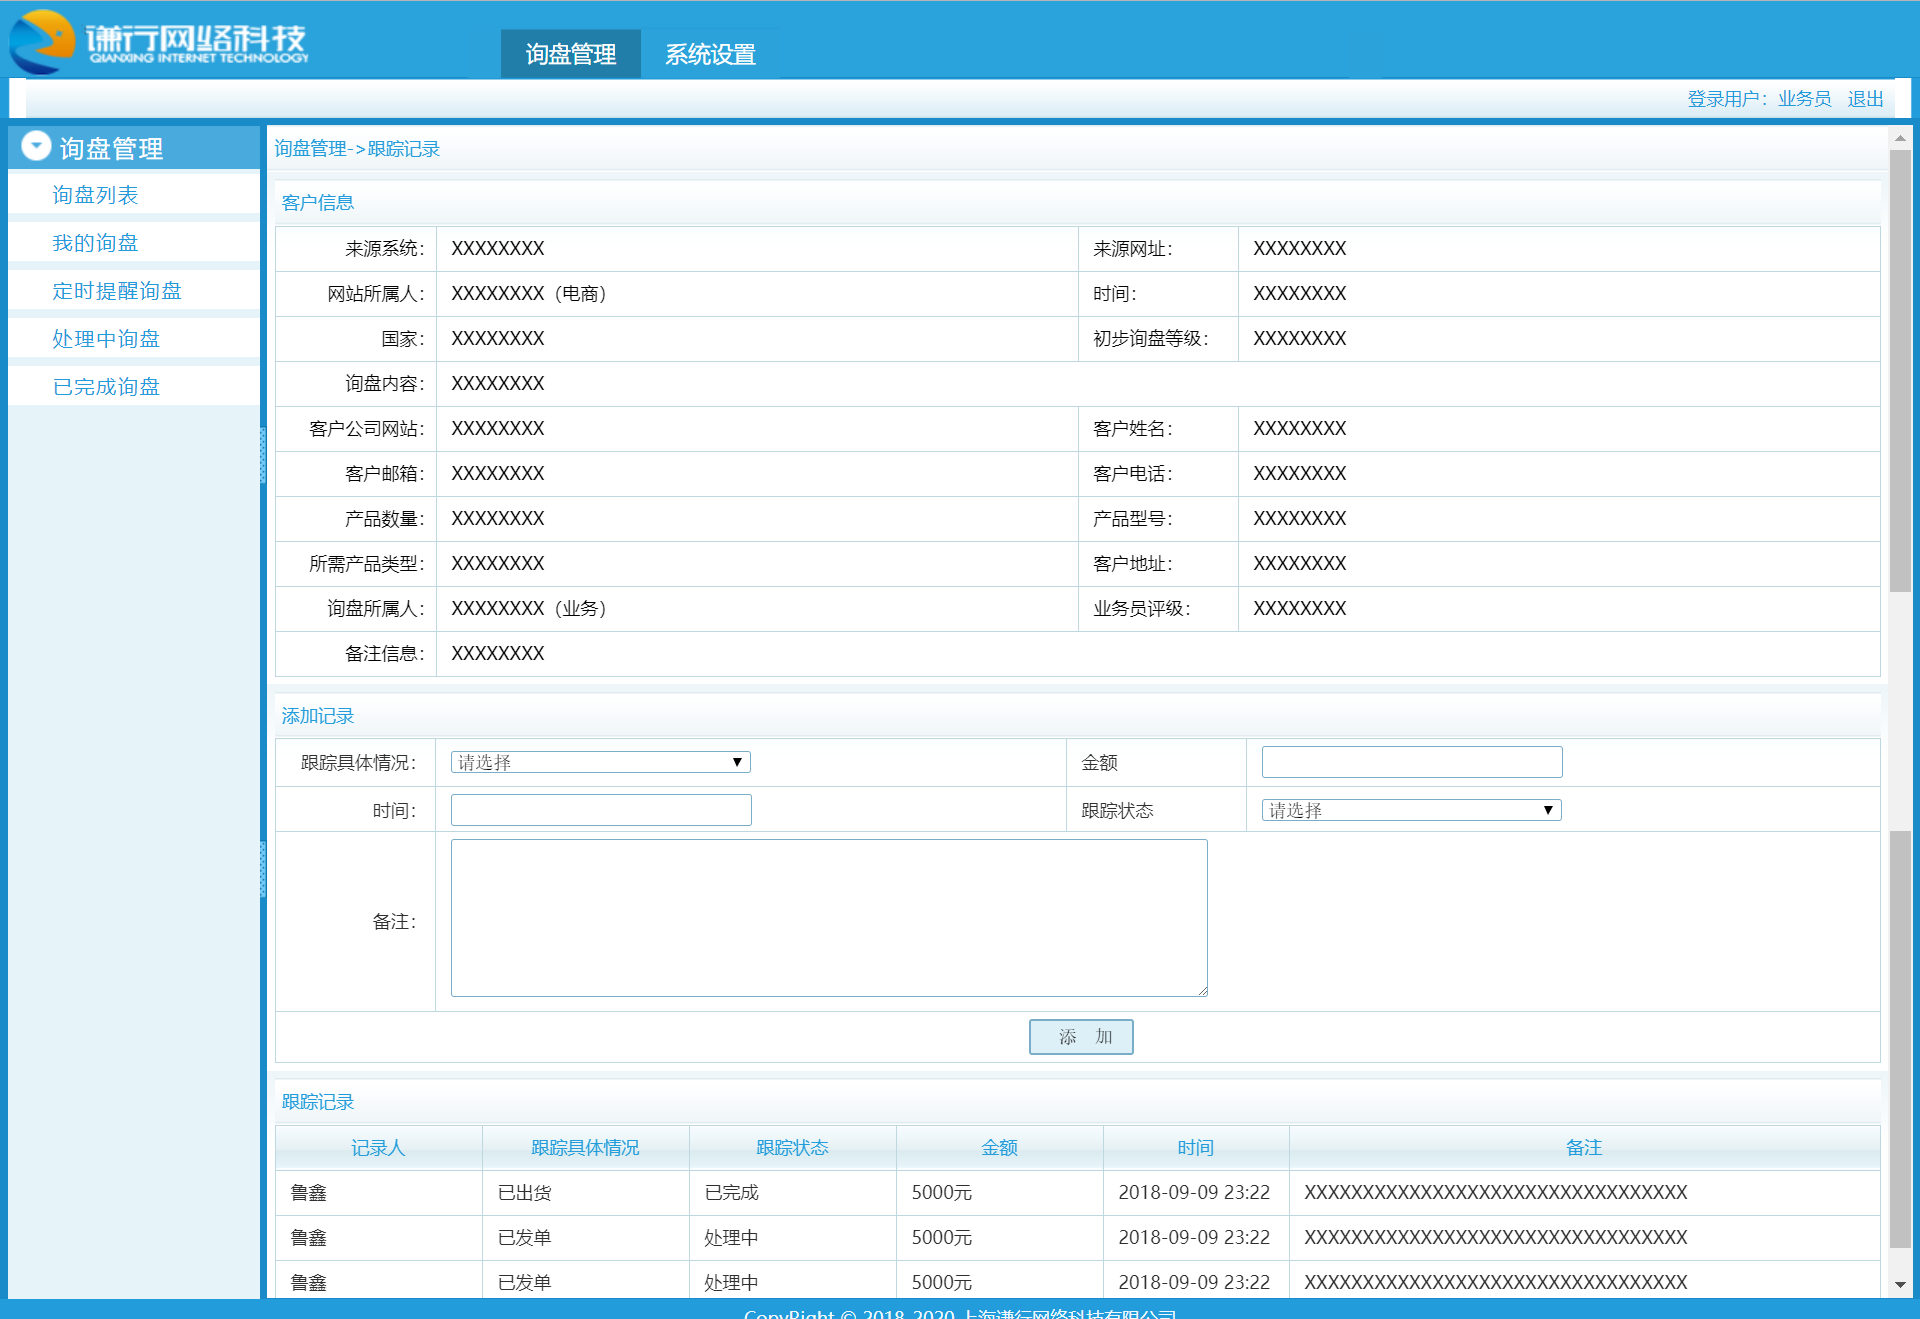Click the 询盘管理->跟踪记录 breadcrumb

[357, 149]
